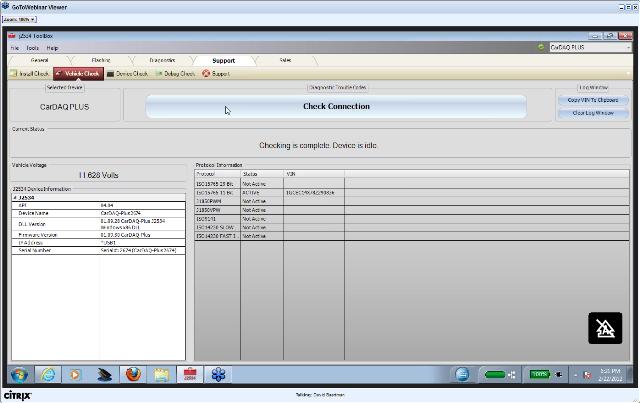Click the Clear Log Window button

point(593,113)
